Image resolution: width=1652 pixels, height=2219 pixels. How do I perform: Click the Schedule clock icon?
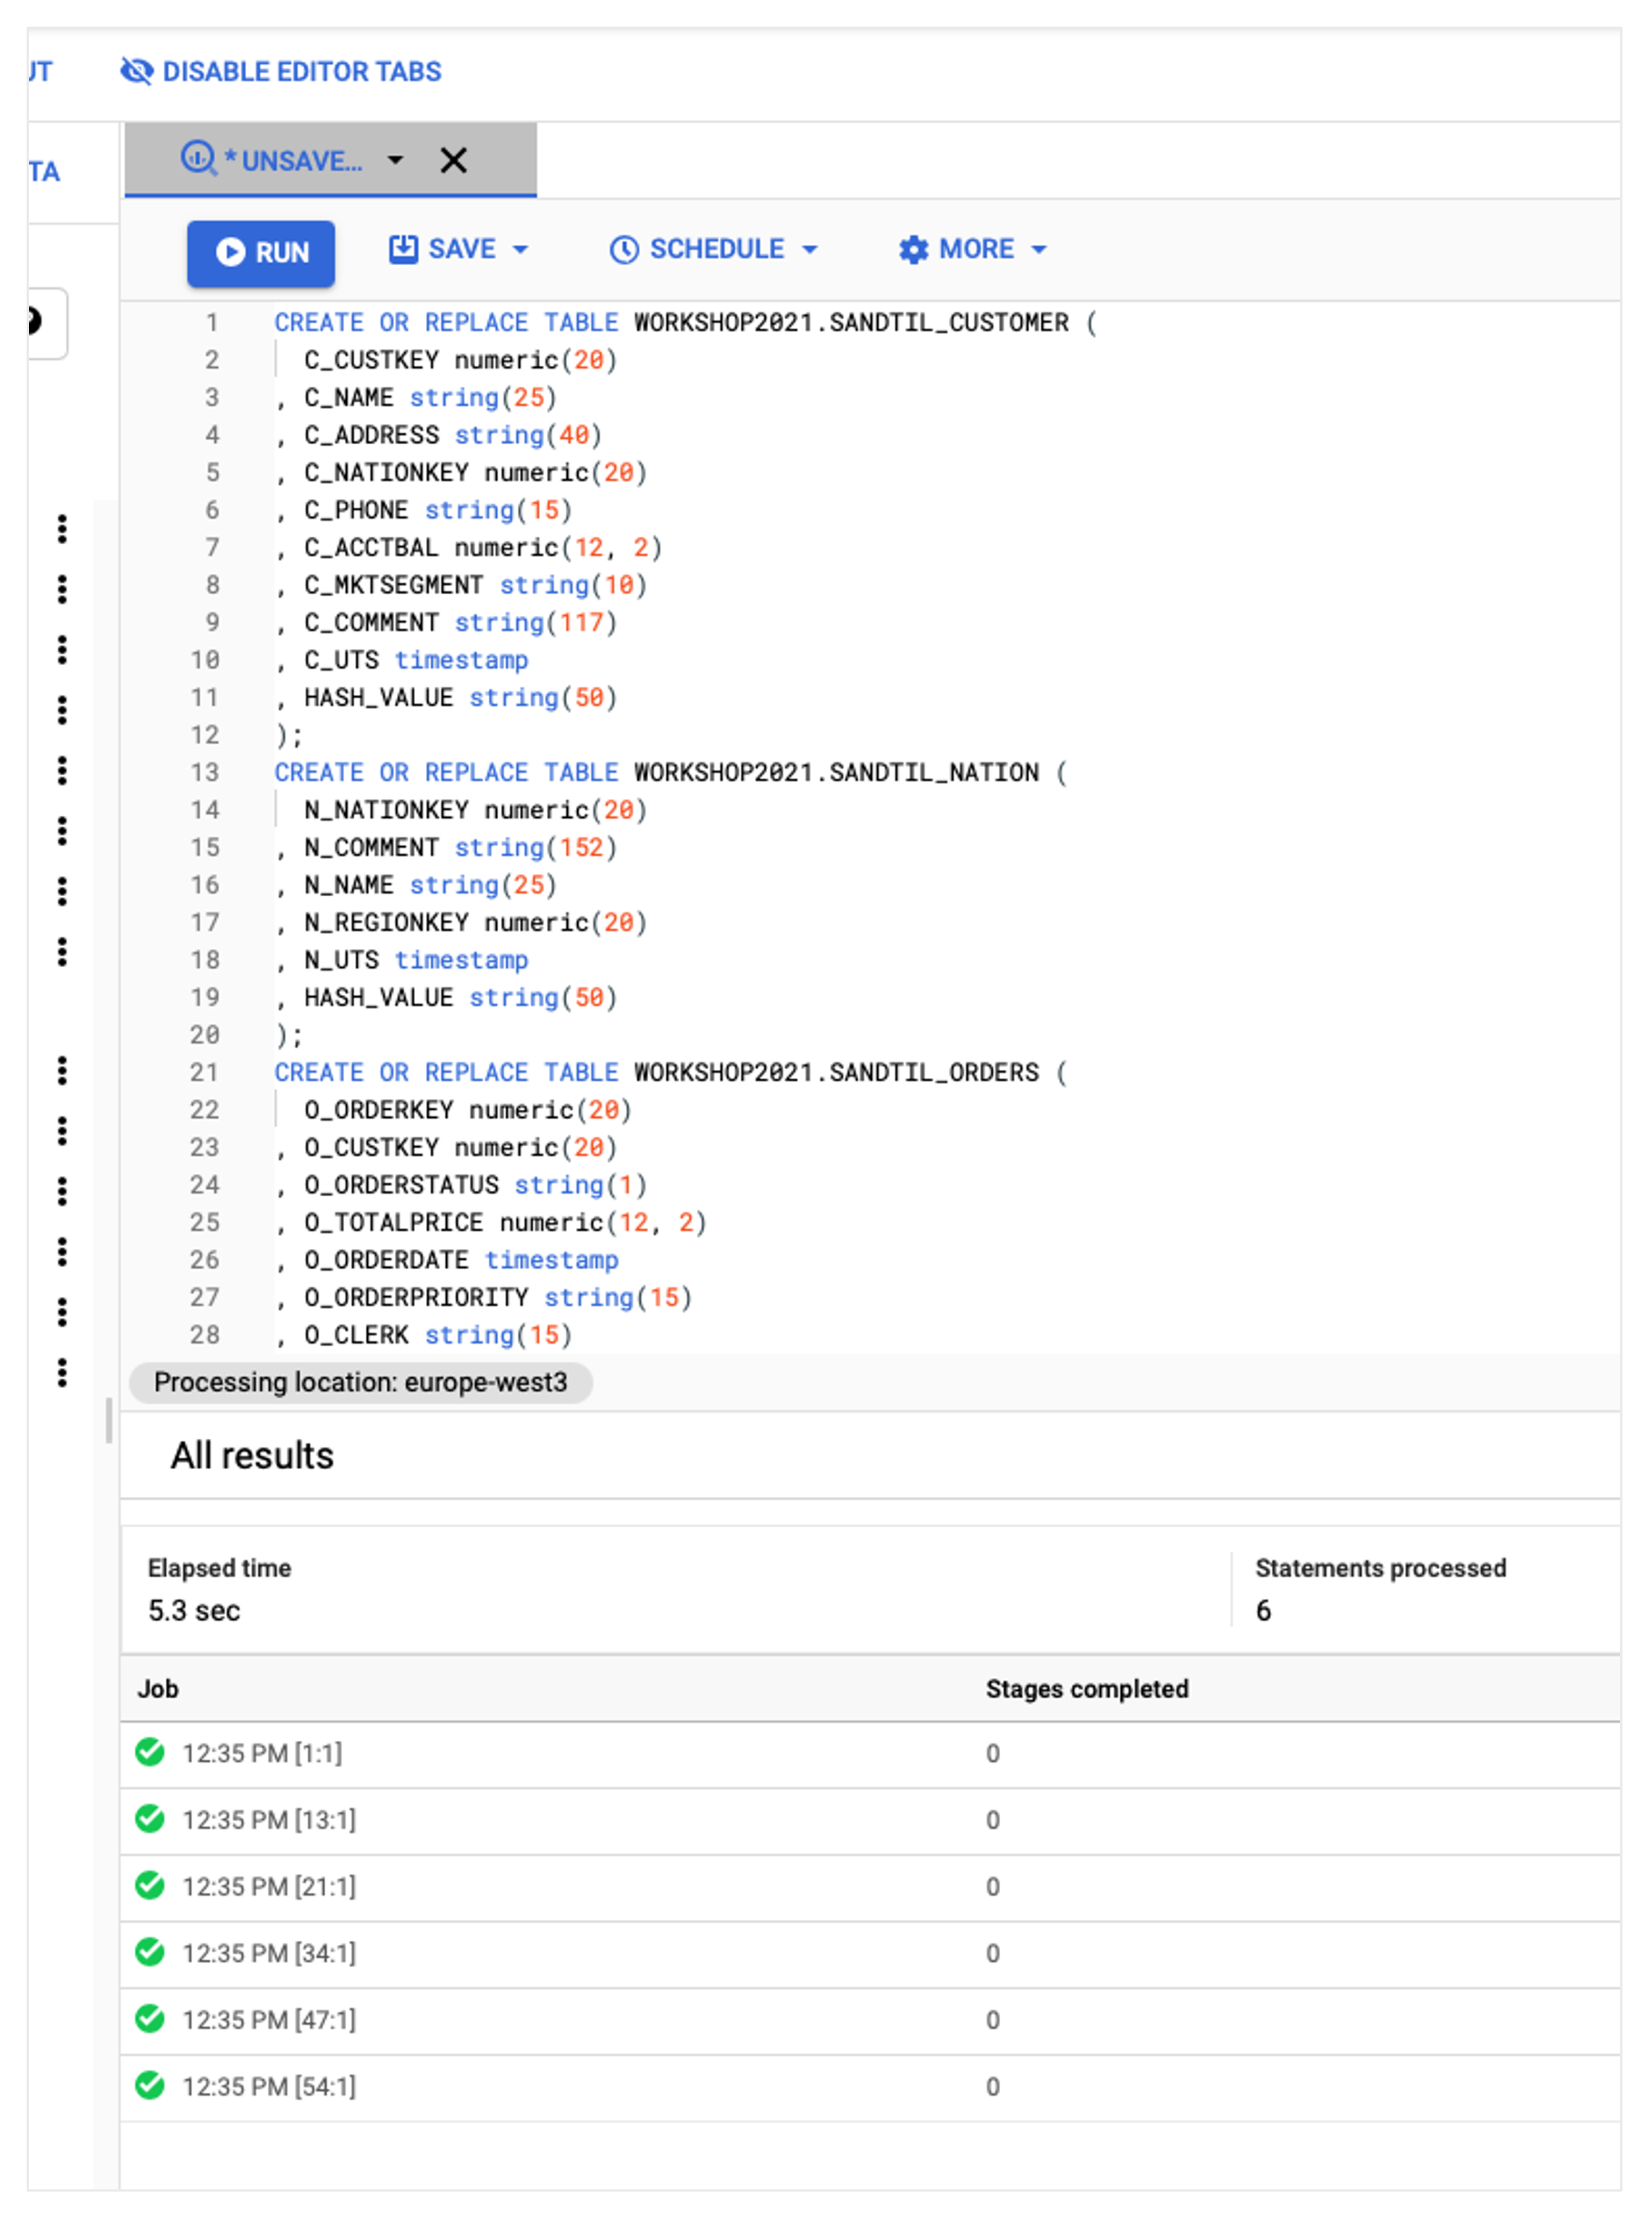point(624,250)
